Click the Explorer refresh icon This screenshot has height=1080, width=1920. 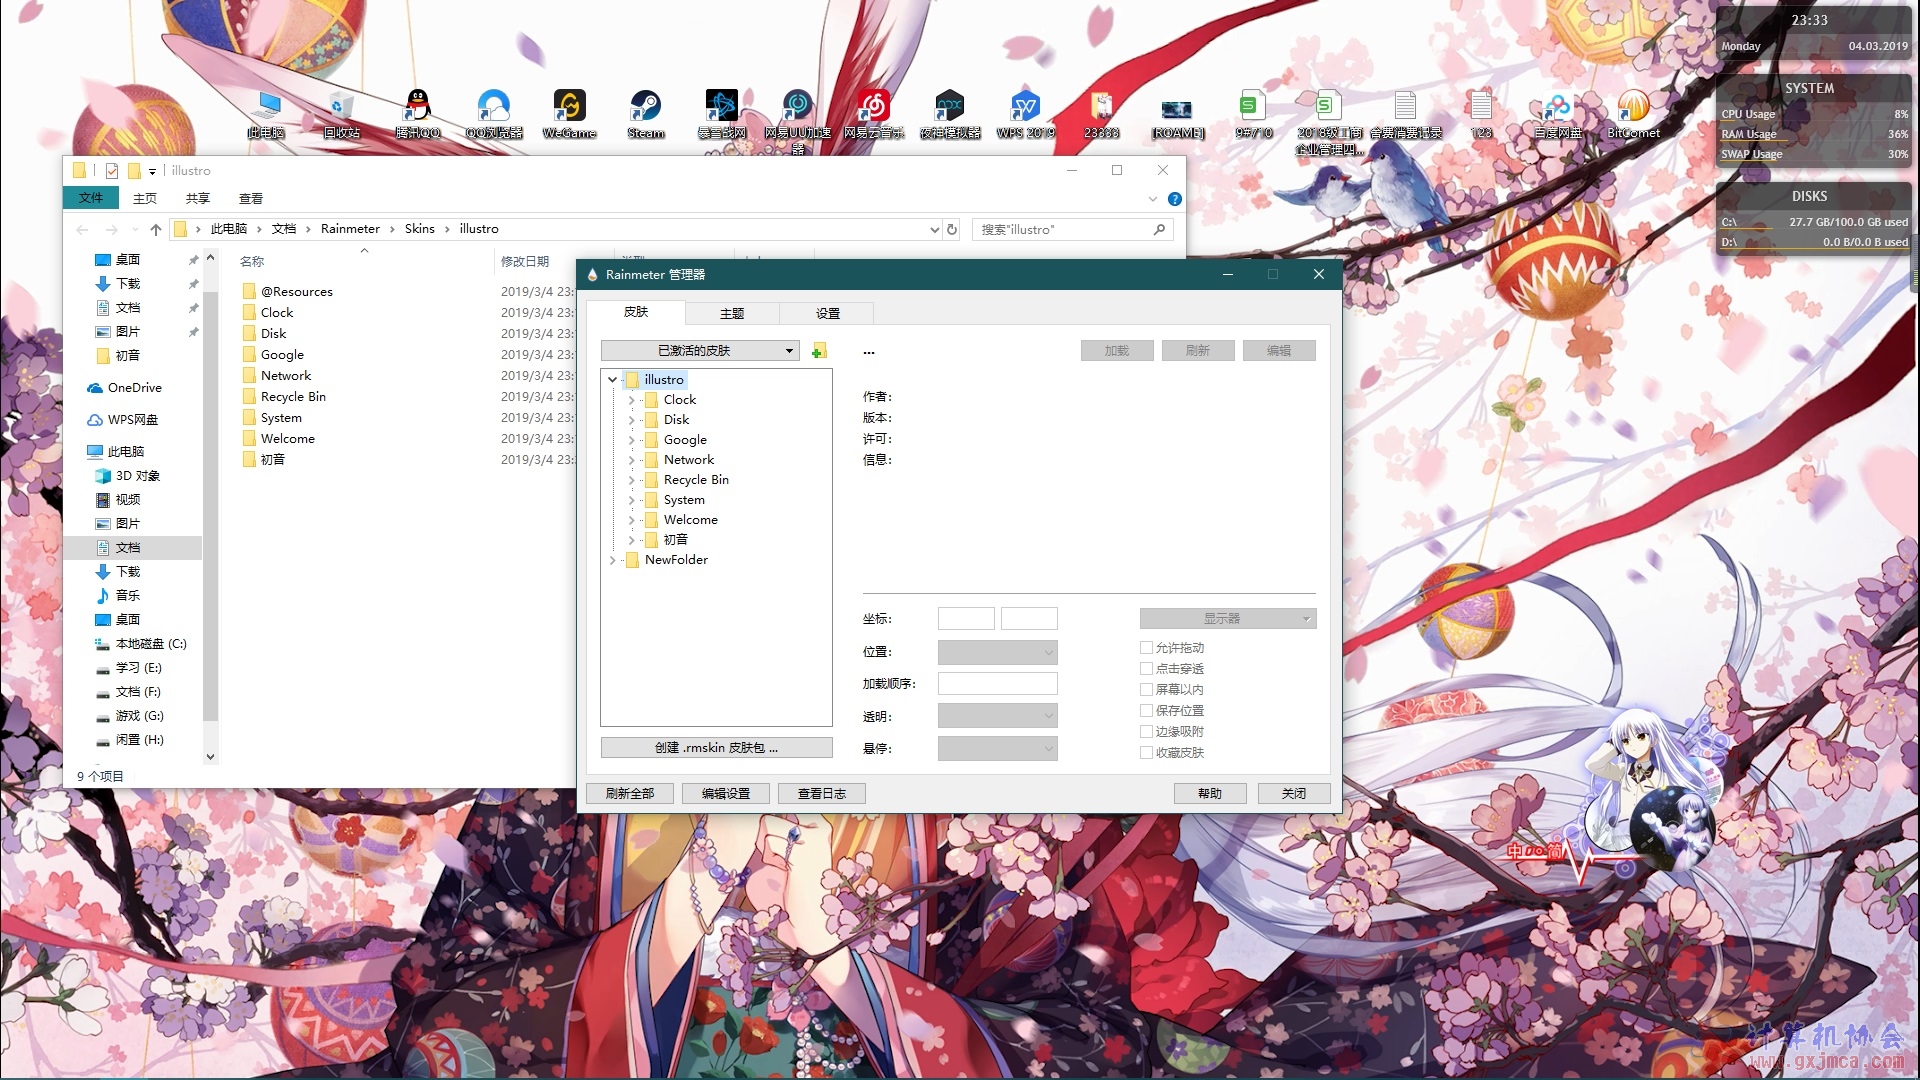click(x=952, y=229)
